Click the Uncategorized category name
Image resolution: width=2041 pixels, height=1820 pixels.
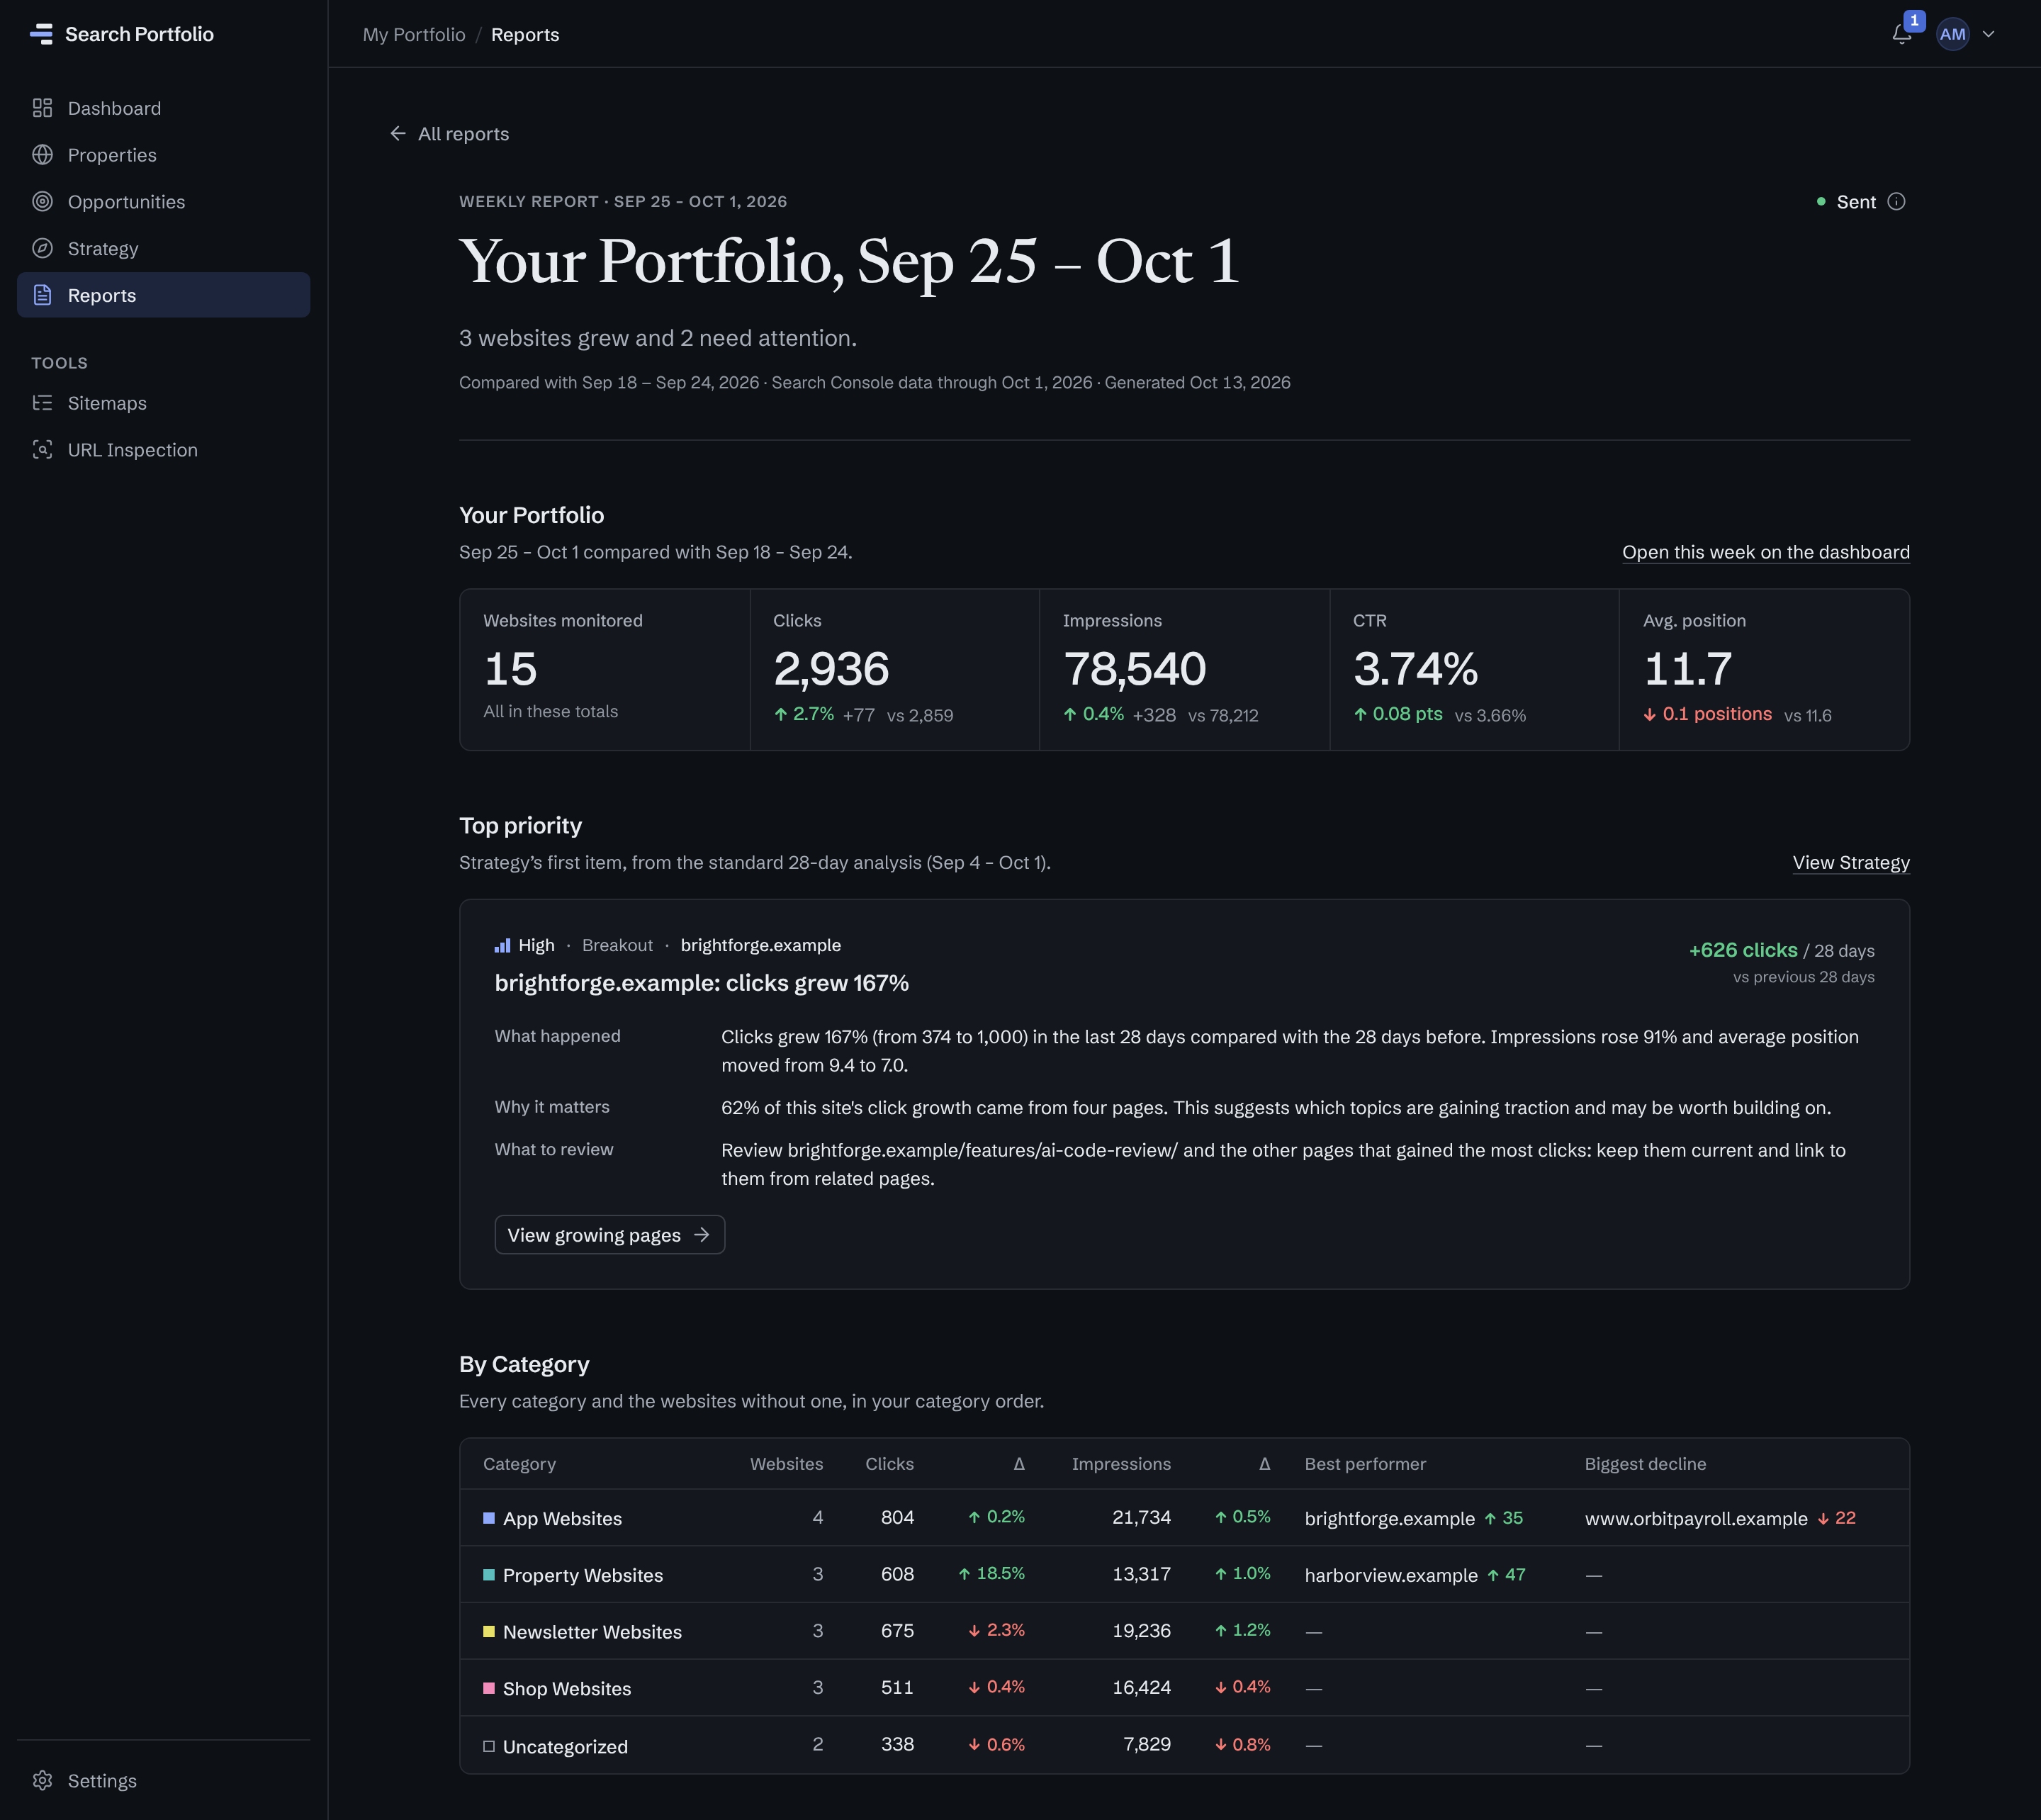tap(565, 1746)
